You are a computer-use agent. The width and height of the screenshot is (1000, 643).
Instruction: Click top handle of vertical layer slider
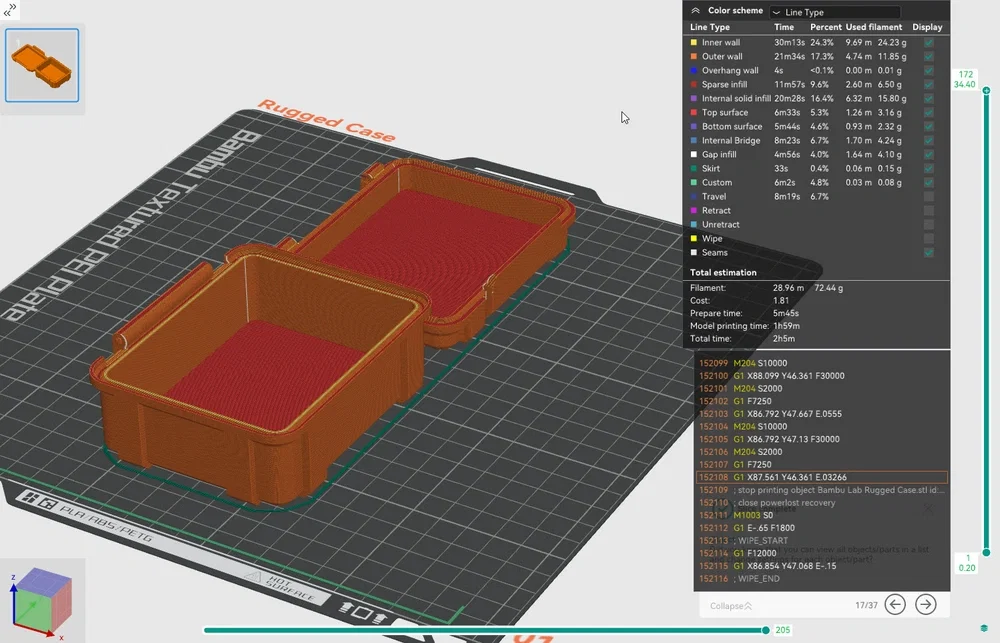click(x=986, y=91)
